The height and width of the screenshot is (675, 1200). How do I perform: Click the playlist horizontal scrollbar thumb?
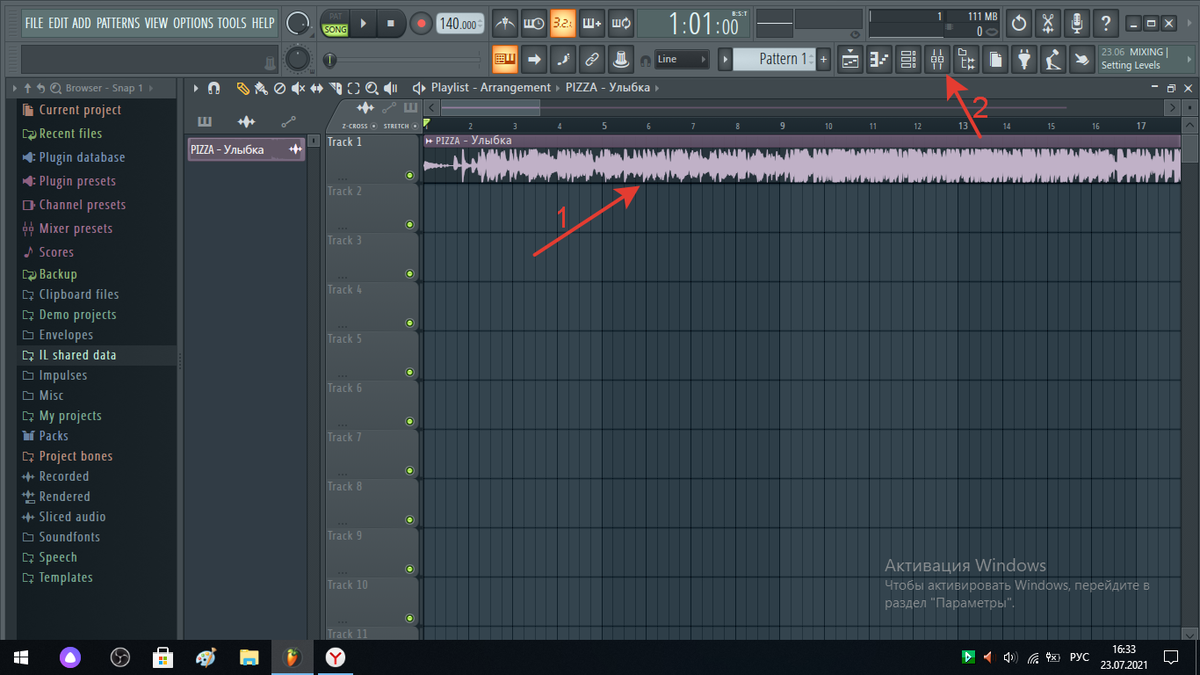point(490,107)
